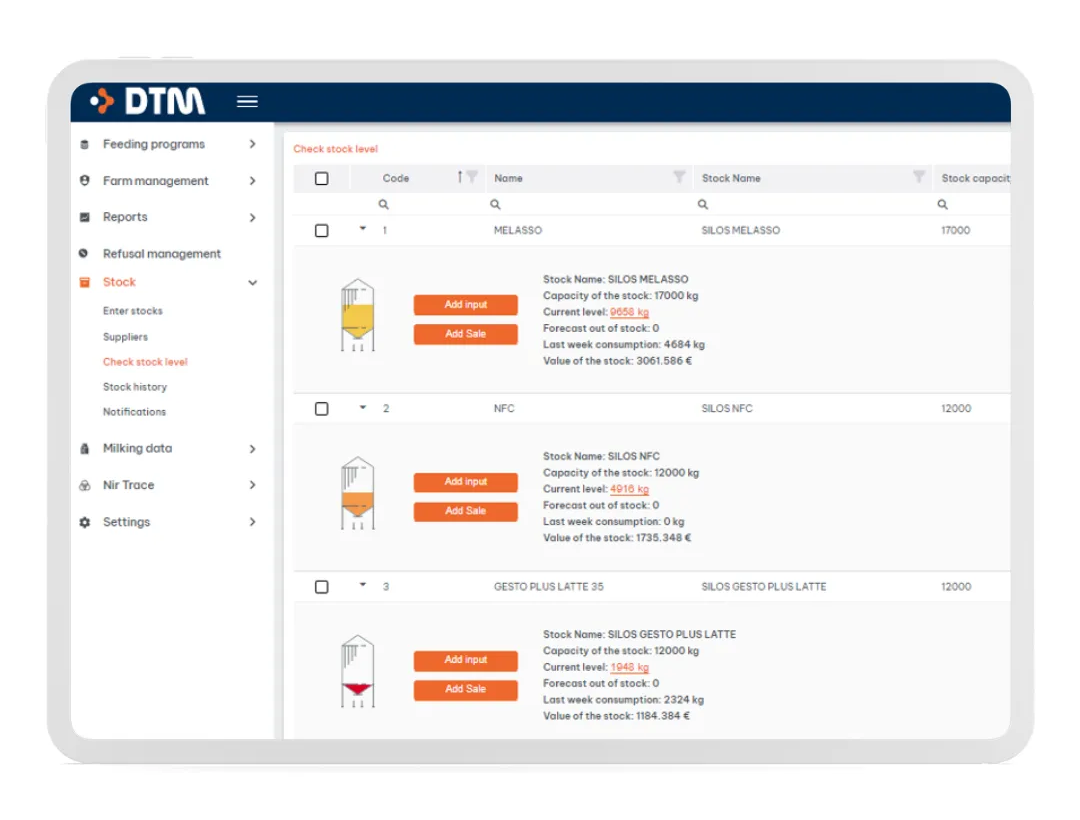Collapse the MELASSO row detail arrow
The height and width of the screenshot is (820, 1080).
363,229
